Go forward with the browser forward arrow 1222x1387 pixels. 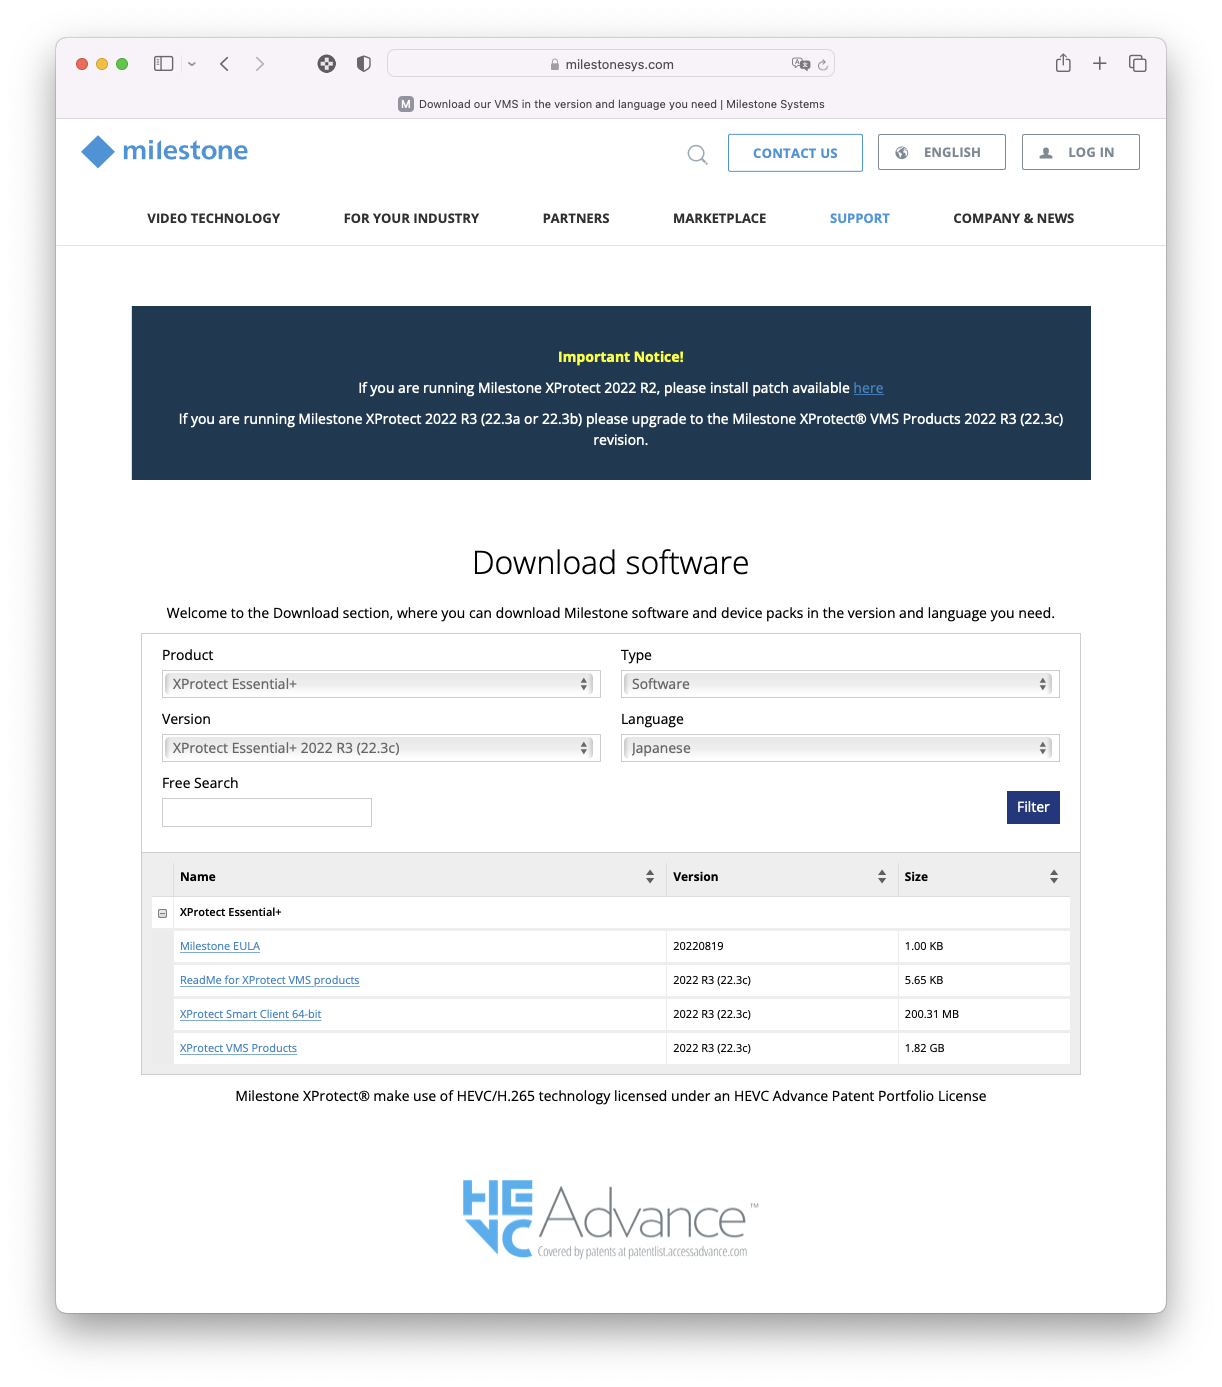click(260, 64)
